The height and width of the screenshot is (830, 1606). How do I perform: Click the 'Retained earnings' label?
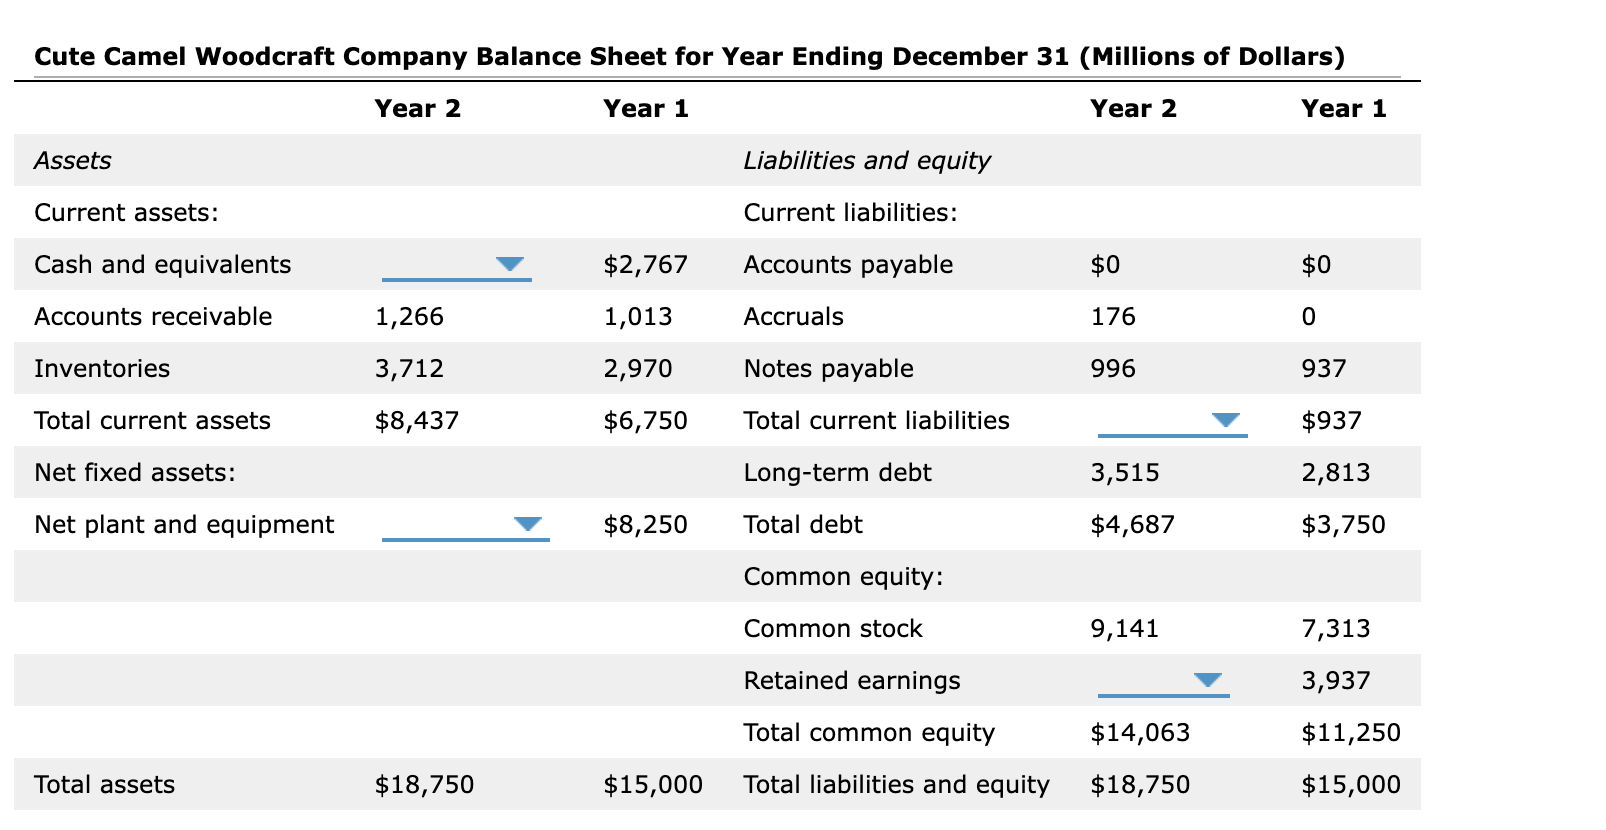coord(852,681)
